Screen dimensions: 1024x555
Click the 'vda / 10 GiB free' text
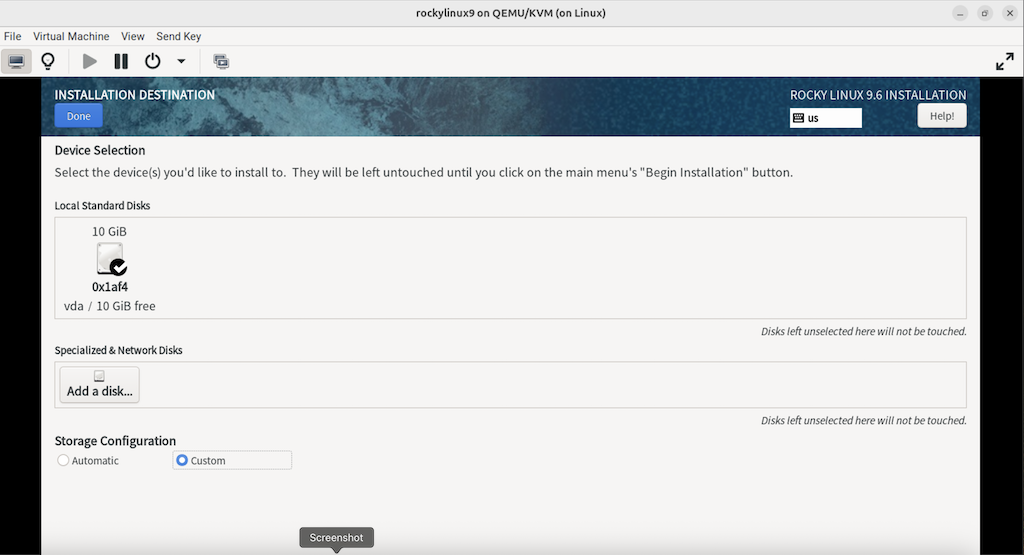[110, 306]
